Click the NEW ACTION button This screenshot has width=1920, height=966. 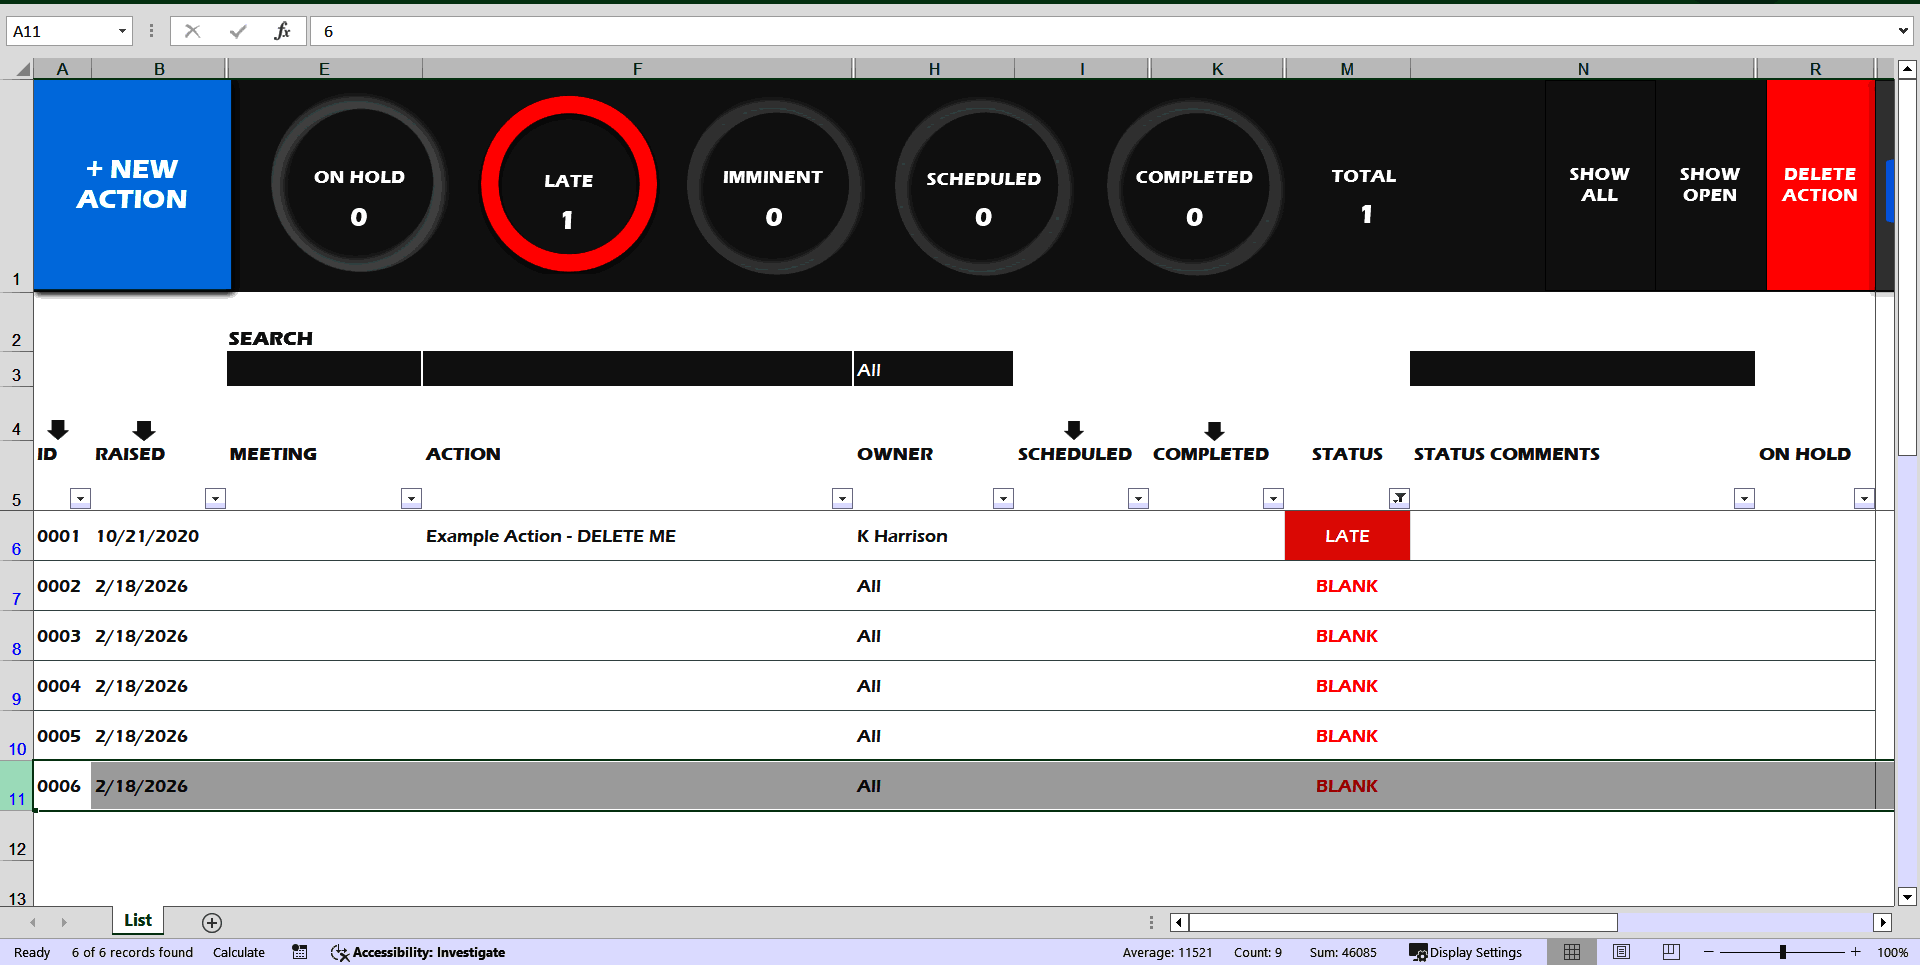(x=131, y=185)
